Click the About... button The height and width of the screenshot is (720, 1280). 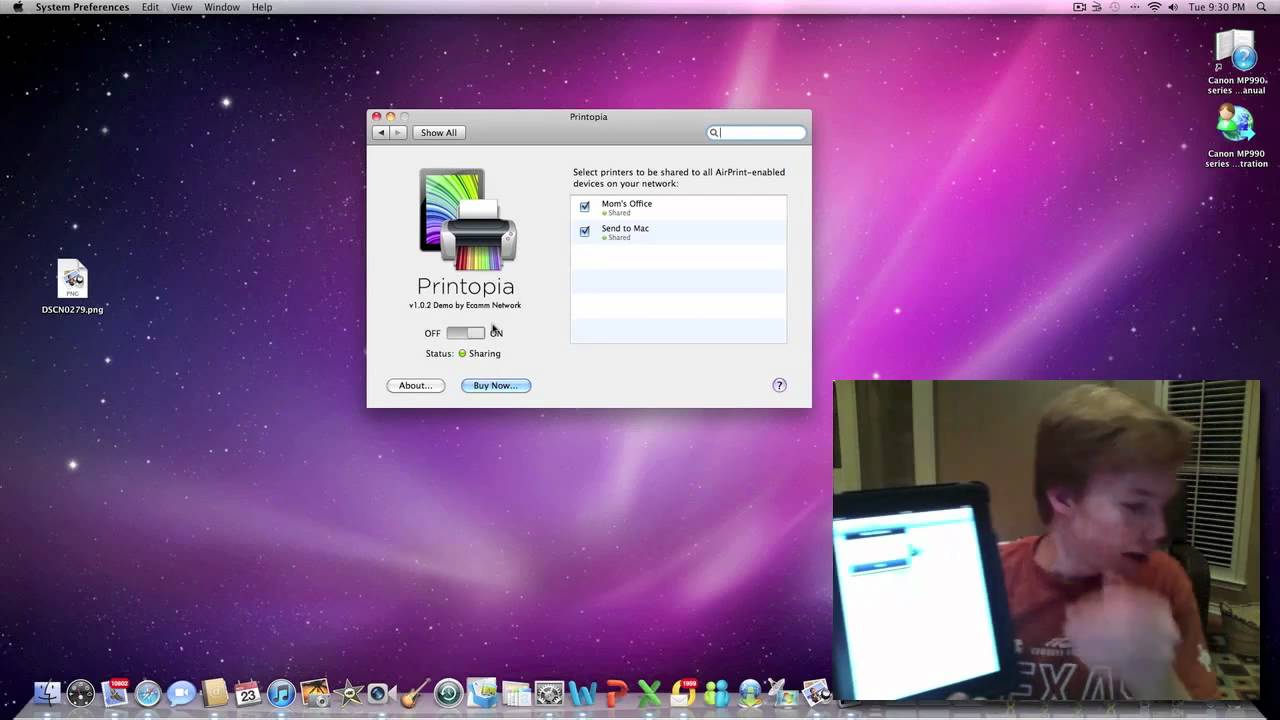click(x=416, y=385)
